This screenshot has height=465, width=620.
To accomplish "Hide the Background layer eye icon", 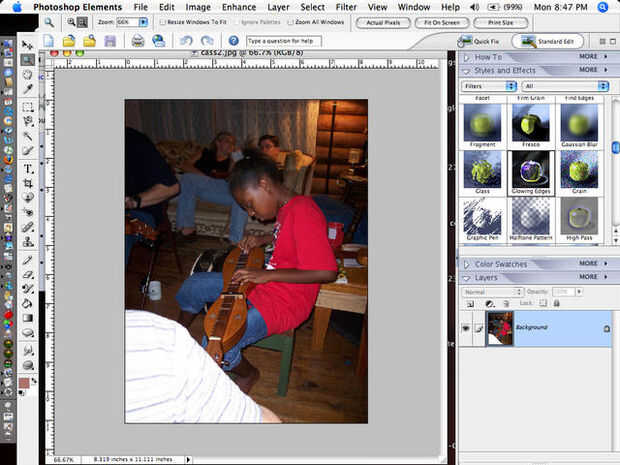I will point(466,328).
